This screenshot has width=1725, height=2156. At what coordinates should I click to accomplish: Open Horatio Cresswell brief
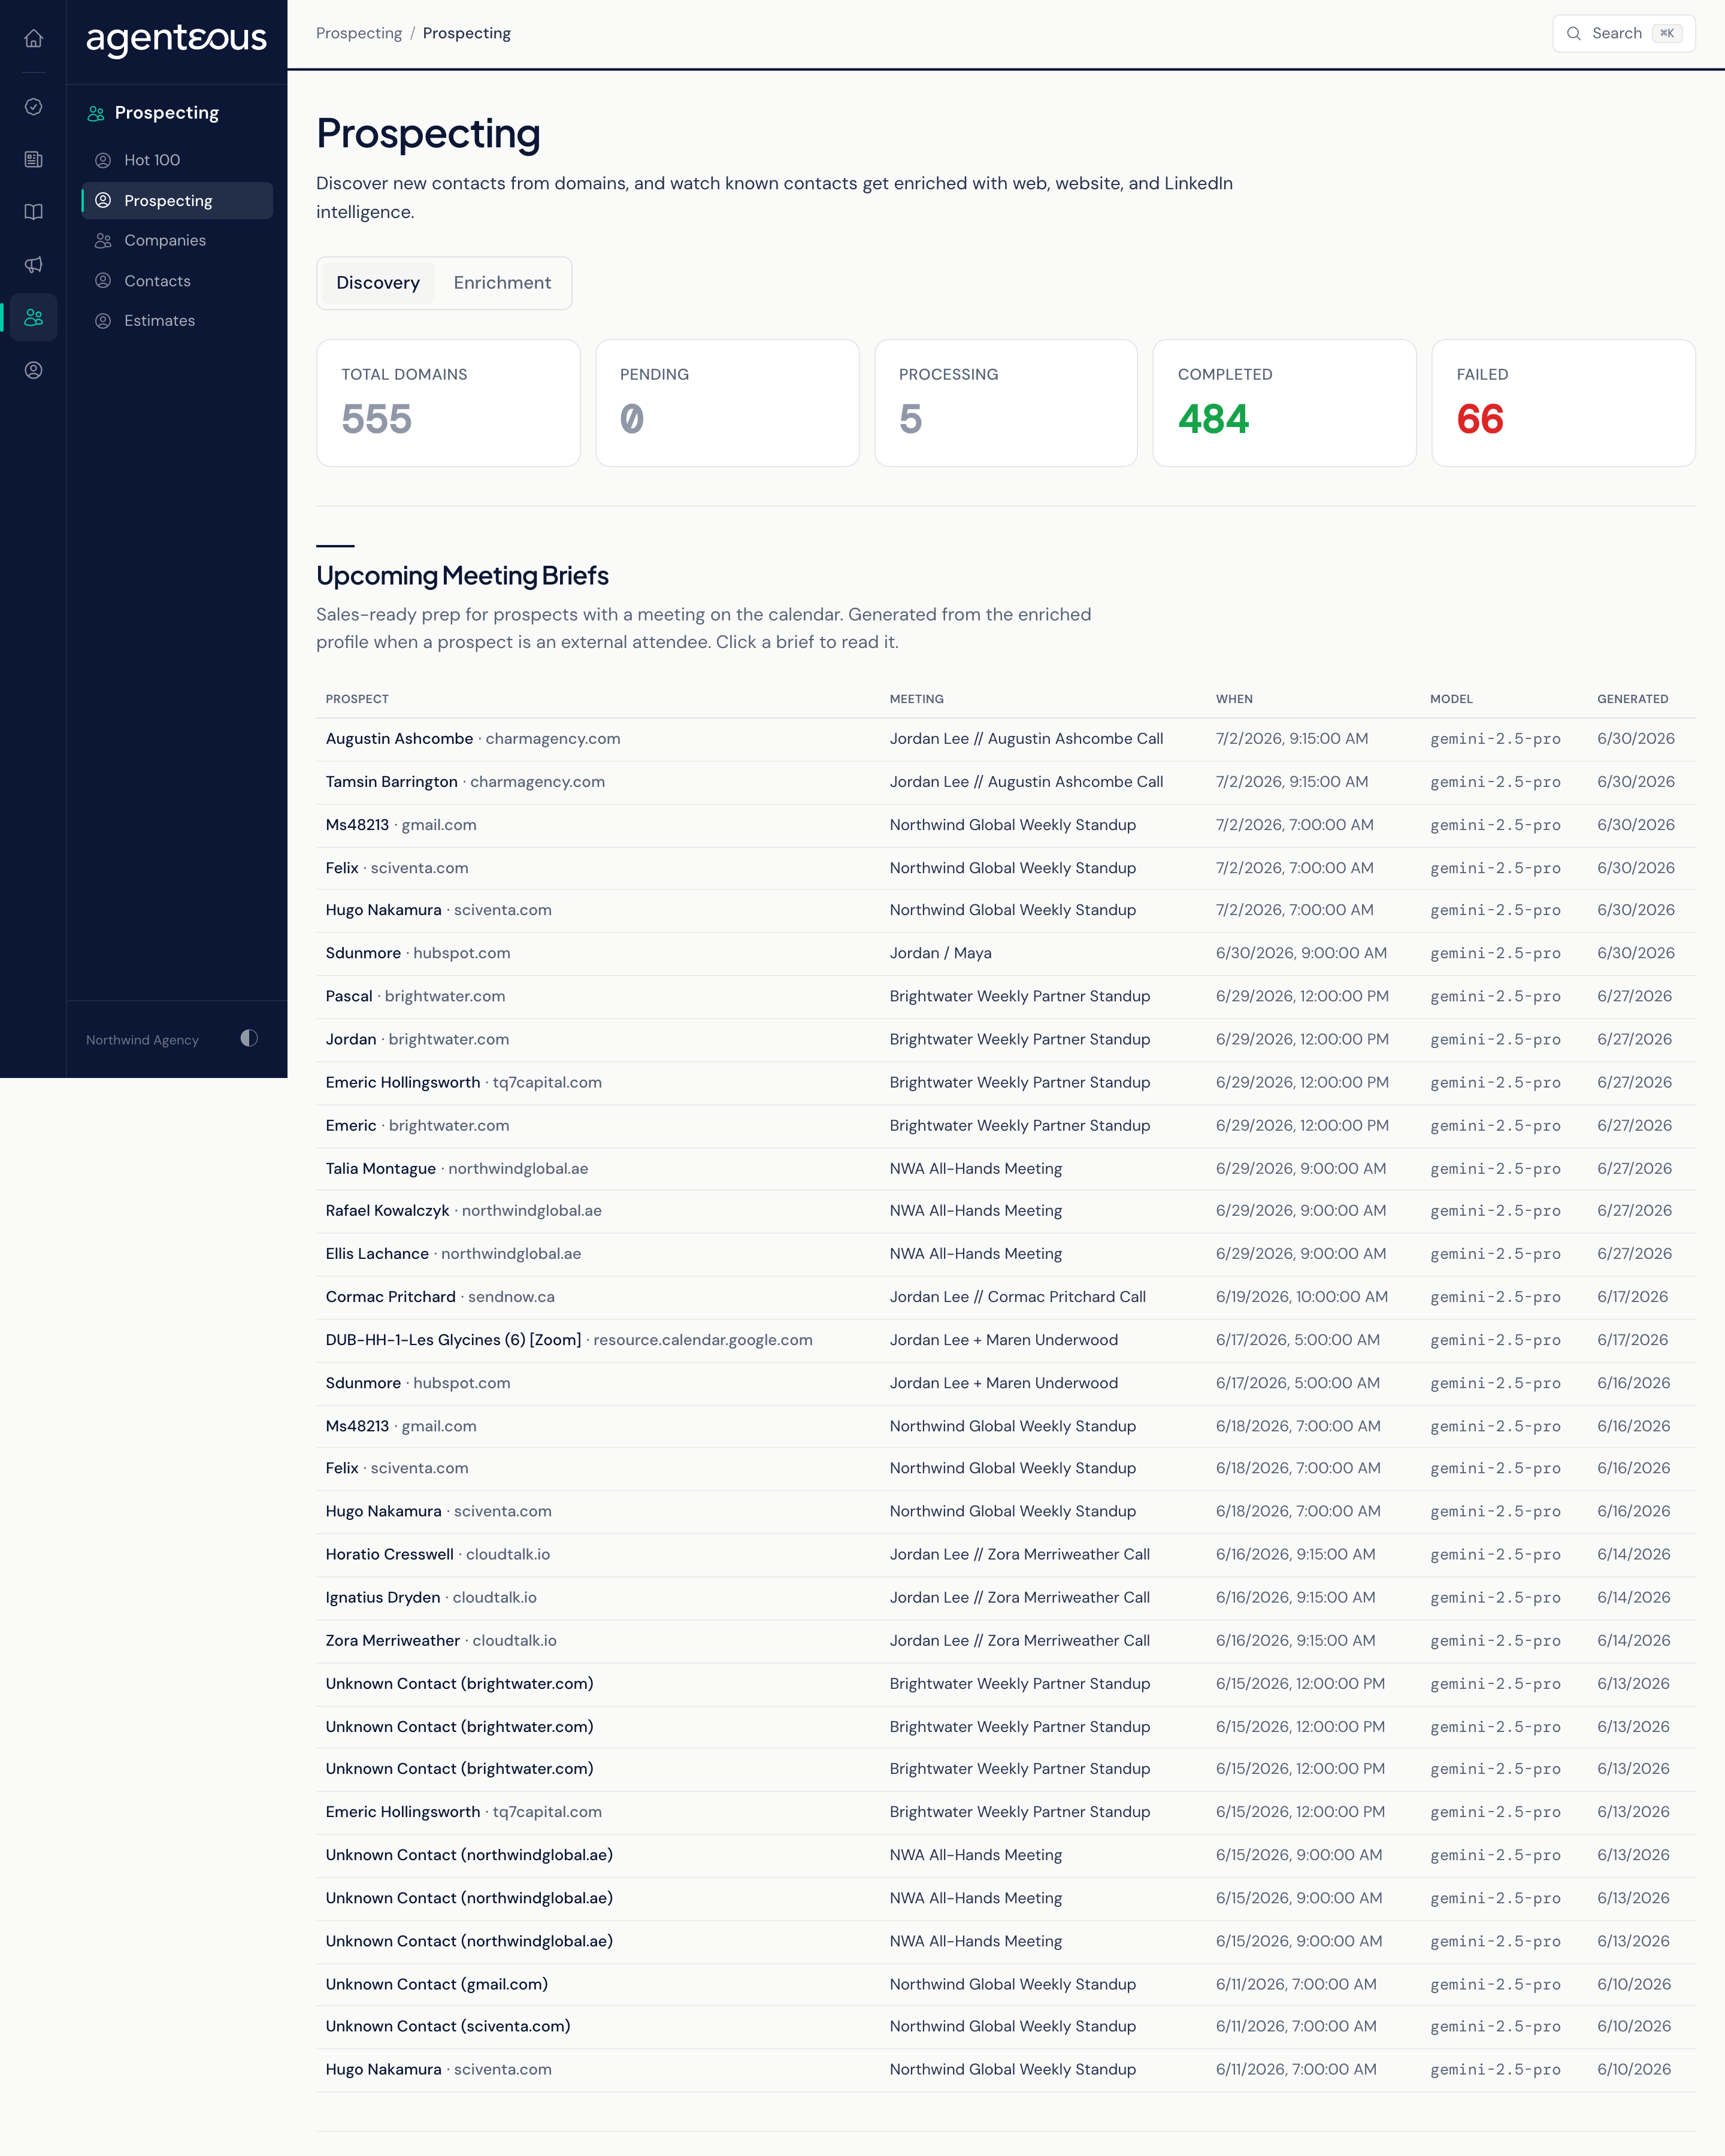tap(1006, 1555)
